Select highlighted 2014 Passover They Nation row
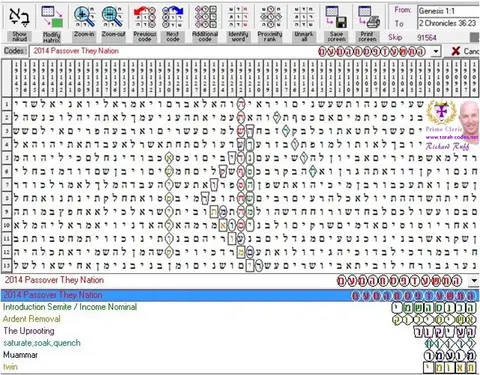This screenshot has width=480, height=375. click(240, 295)
